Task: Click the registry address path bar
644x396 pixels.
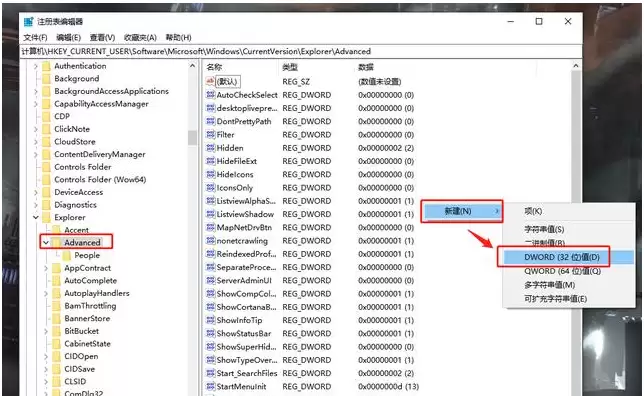Action: pyautogui.click(x=301, y=51)
